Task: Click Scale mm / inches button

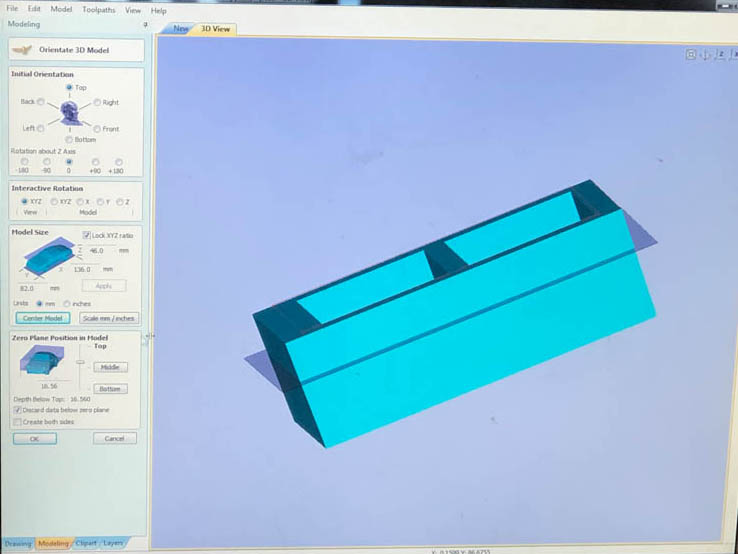Action: (109, 318)
